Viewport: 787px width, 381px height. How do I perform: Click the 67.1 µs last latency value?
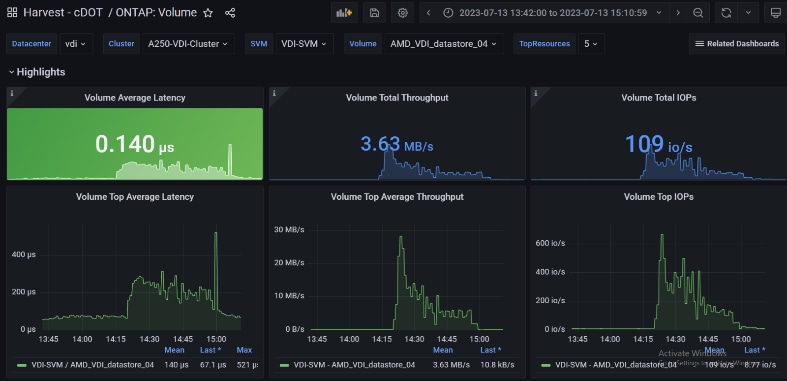213,365
